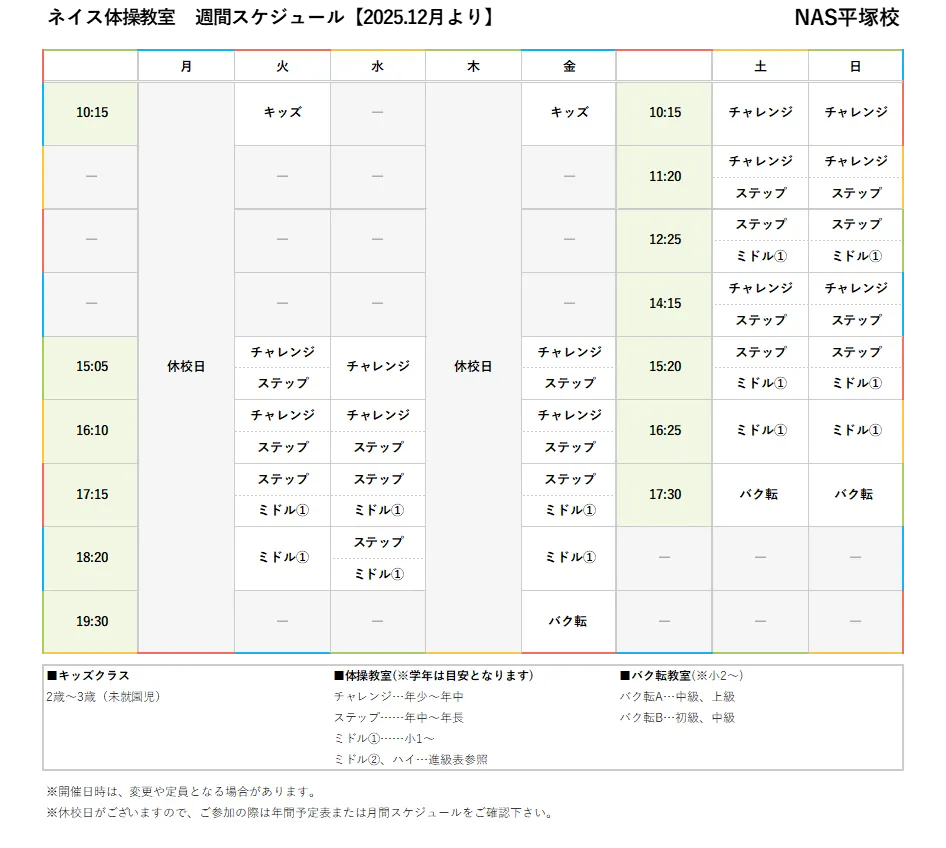Click Friday's バク転 class at 19:30
The height and width of the screenshot is (848, 946).
pyautogui.click(x=569, y=621)
